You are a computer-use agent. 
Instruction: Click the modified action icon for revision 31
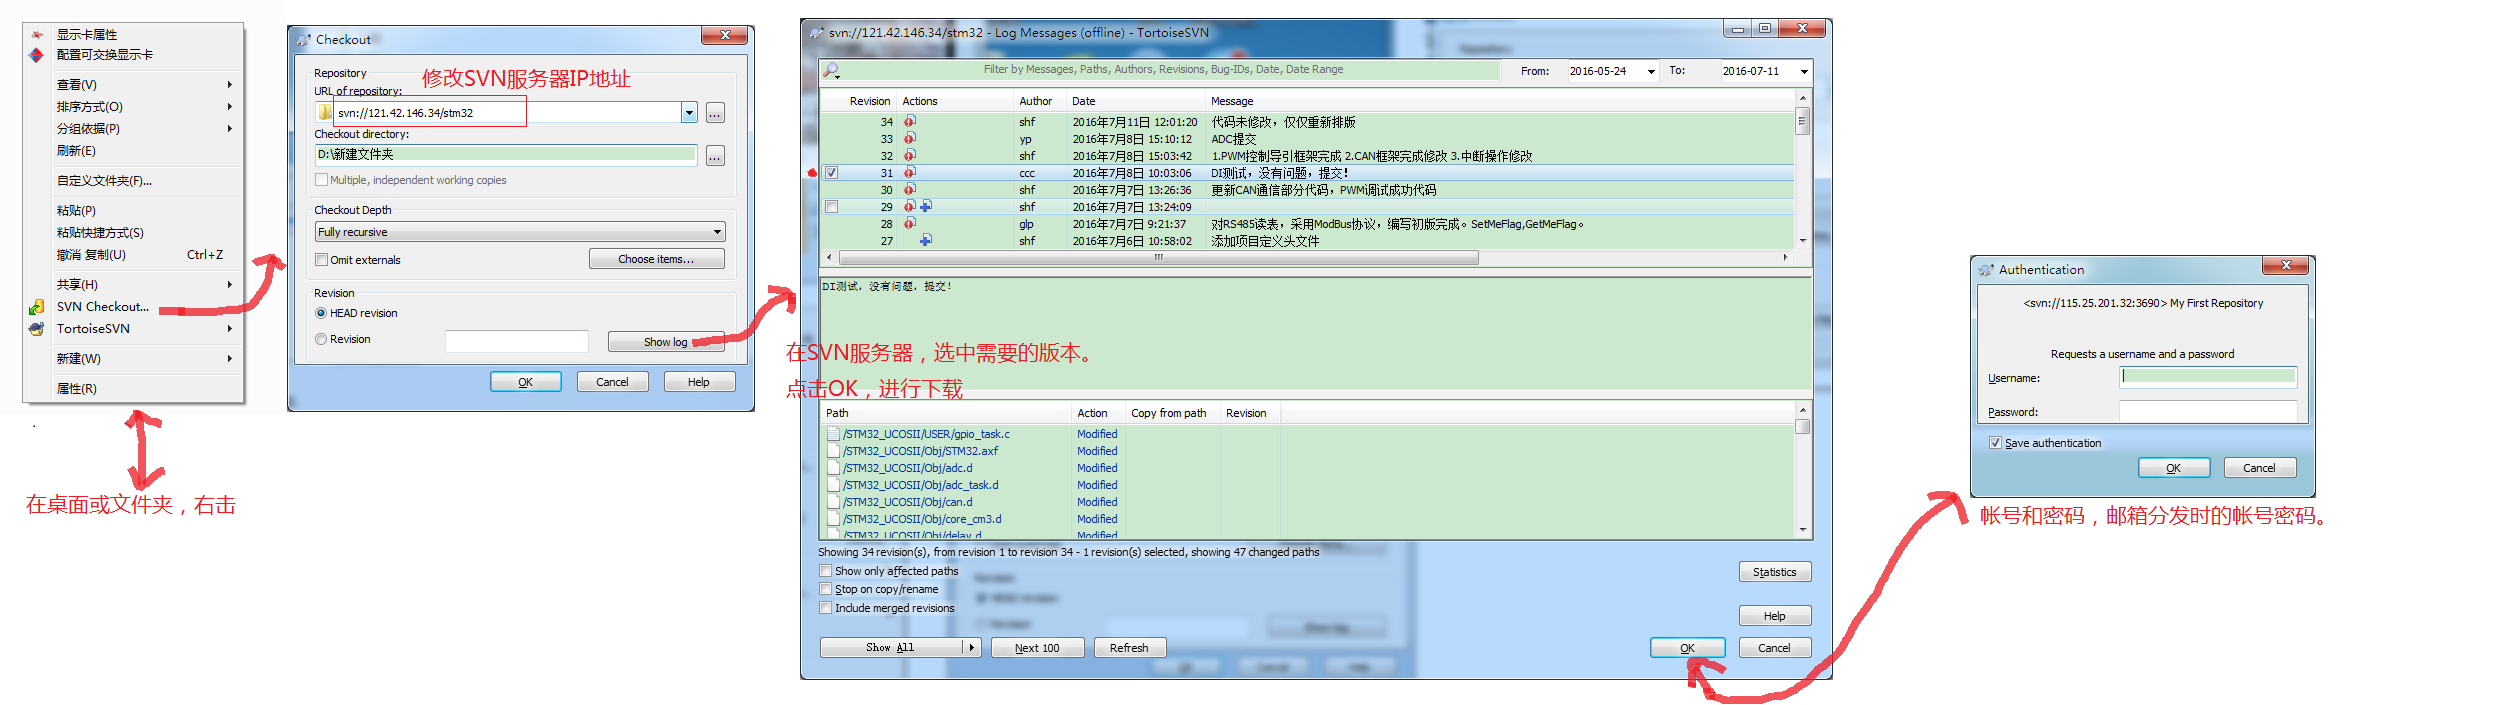coord(910,172)
